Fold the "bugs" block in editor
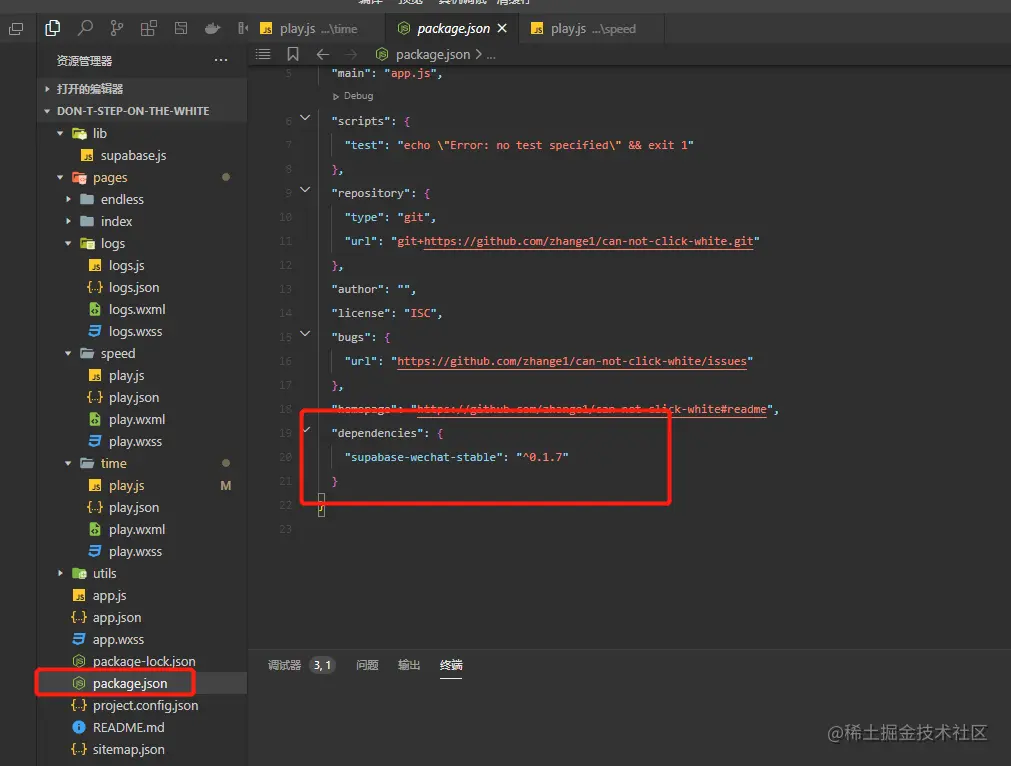This screenshot has width=1011, height=766. tap(306, 333)
